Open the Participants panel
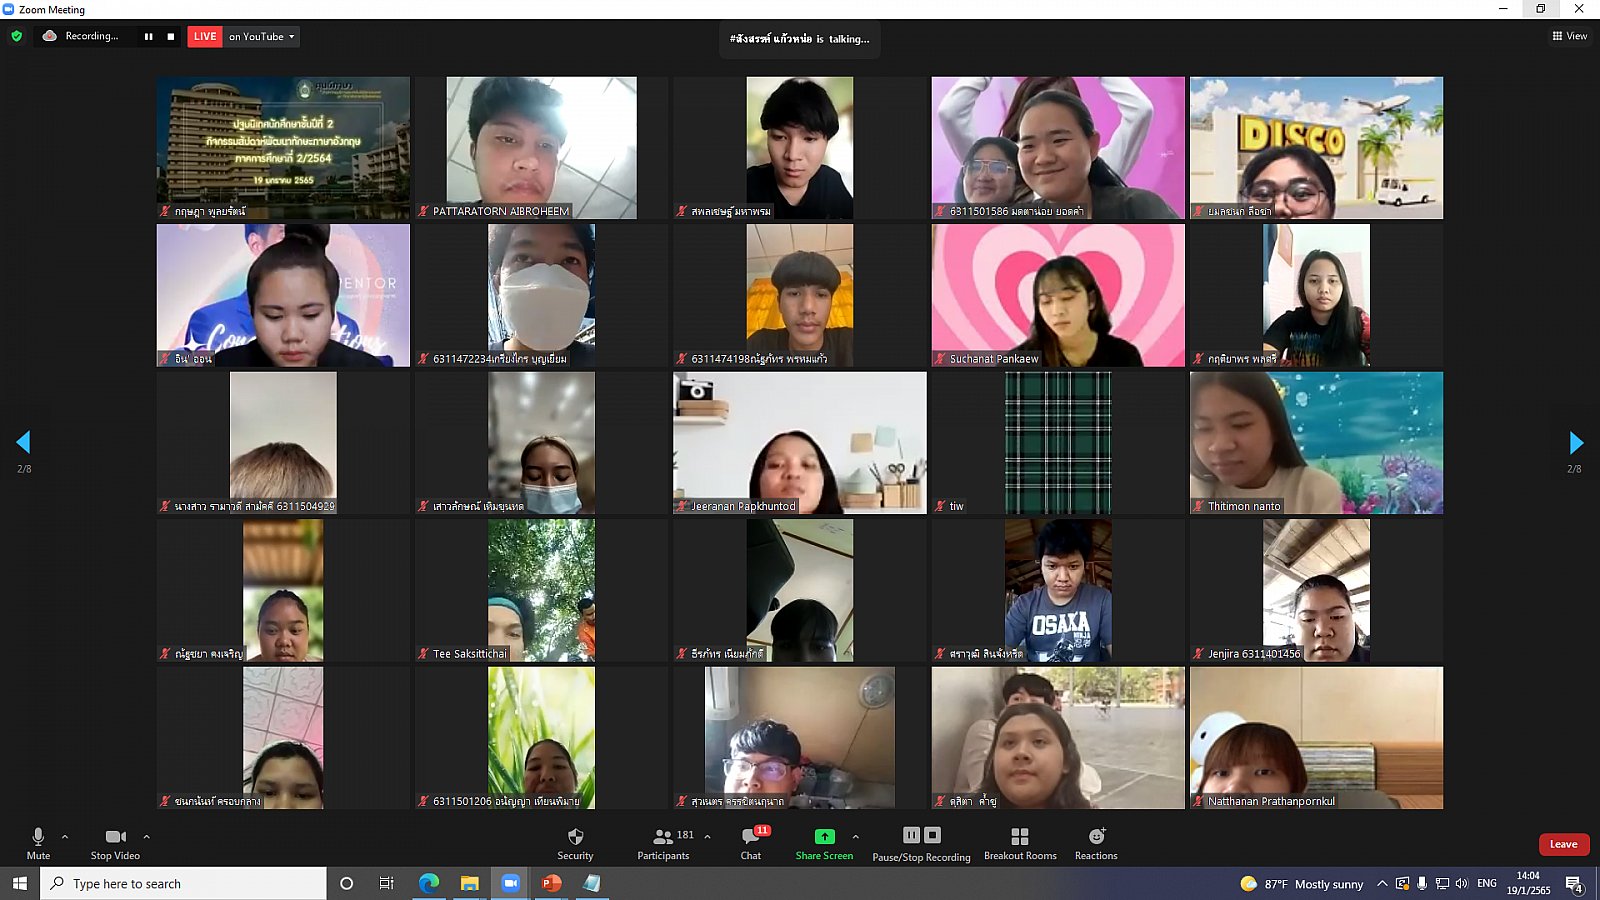The width and height of the screenshot is (1600, 900). coord(663,842)
